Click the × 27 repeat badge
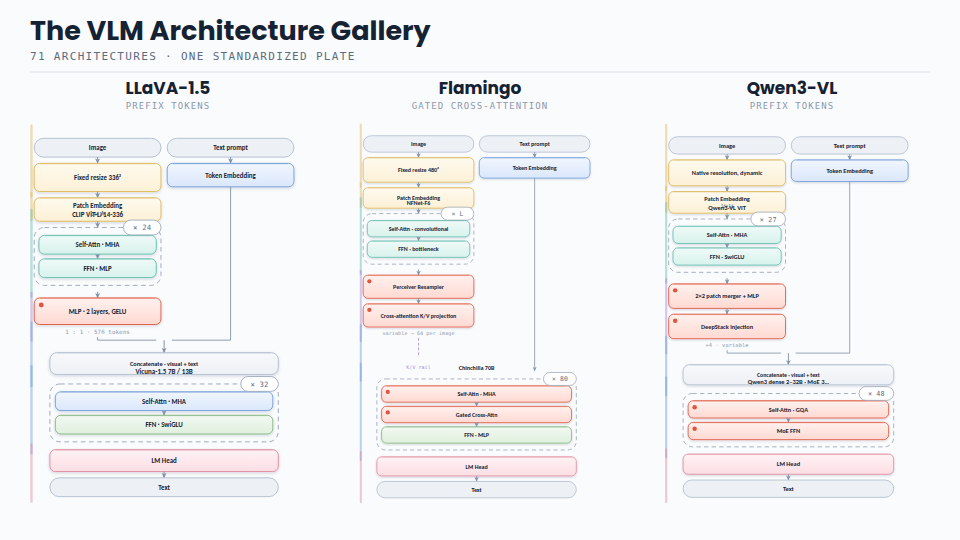The height and width of the screenshot is (540, 960). click(768, 219)
